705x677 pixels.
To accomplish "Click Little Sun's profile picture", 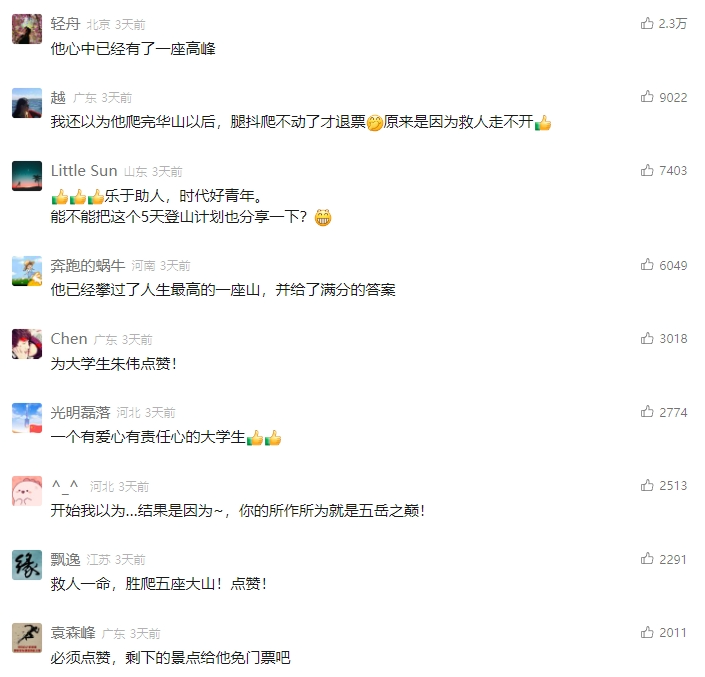I will (27, 176).
